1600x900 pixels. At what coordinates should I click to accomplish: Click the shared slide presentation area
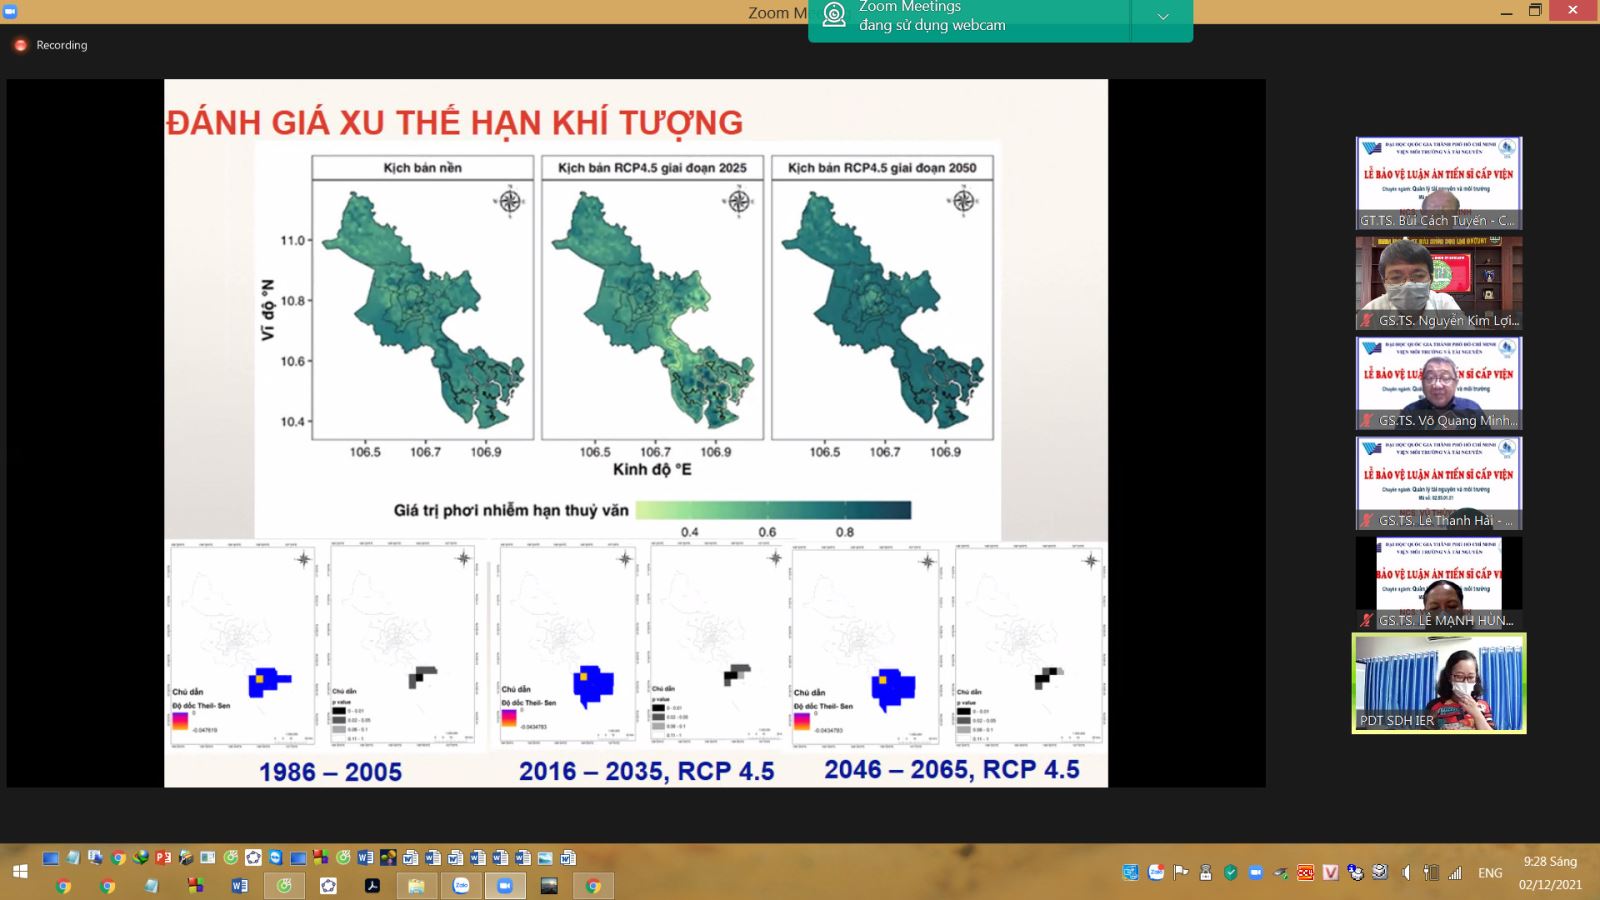point(635,433)
